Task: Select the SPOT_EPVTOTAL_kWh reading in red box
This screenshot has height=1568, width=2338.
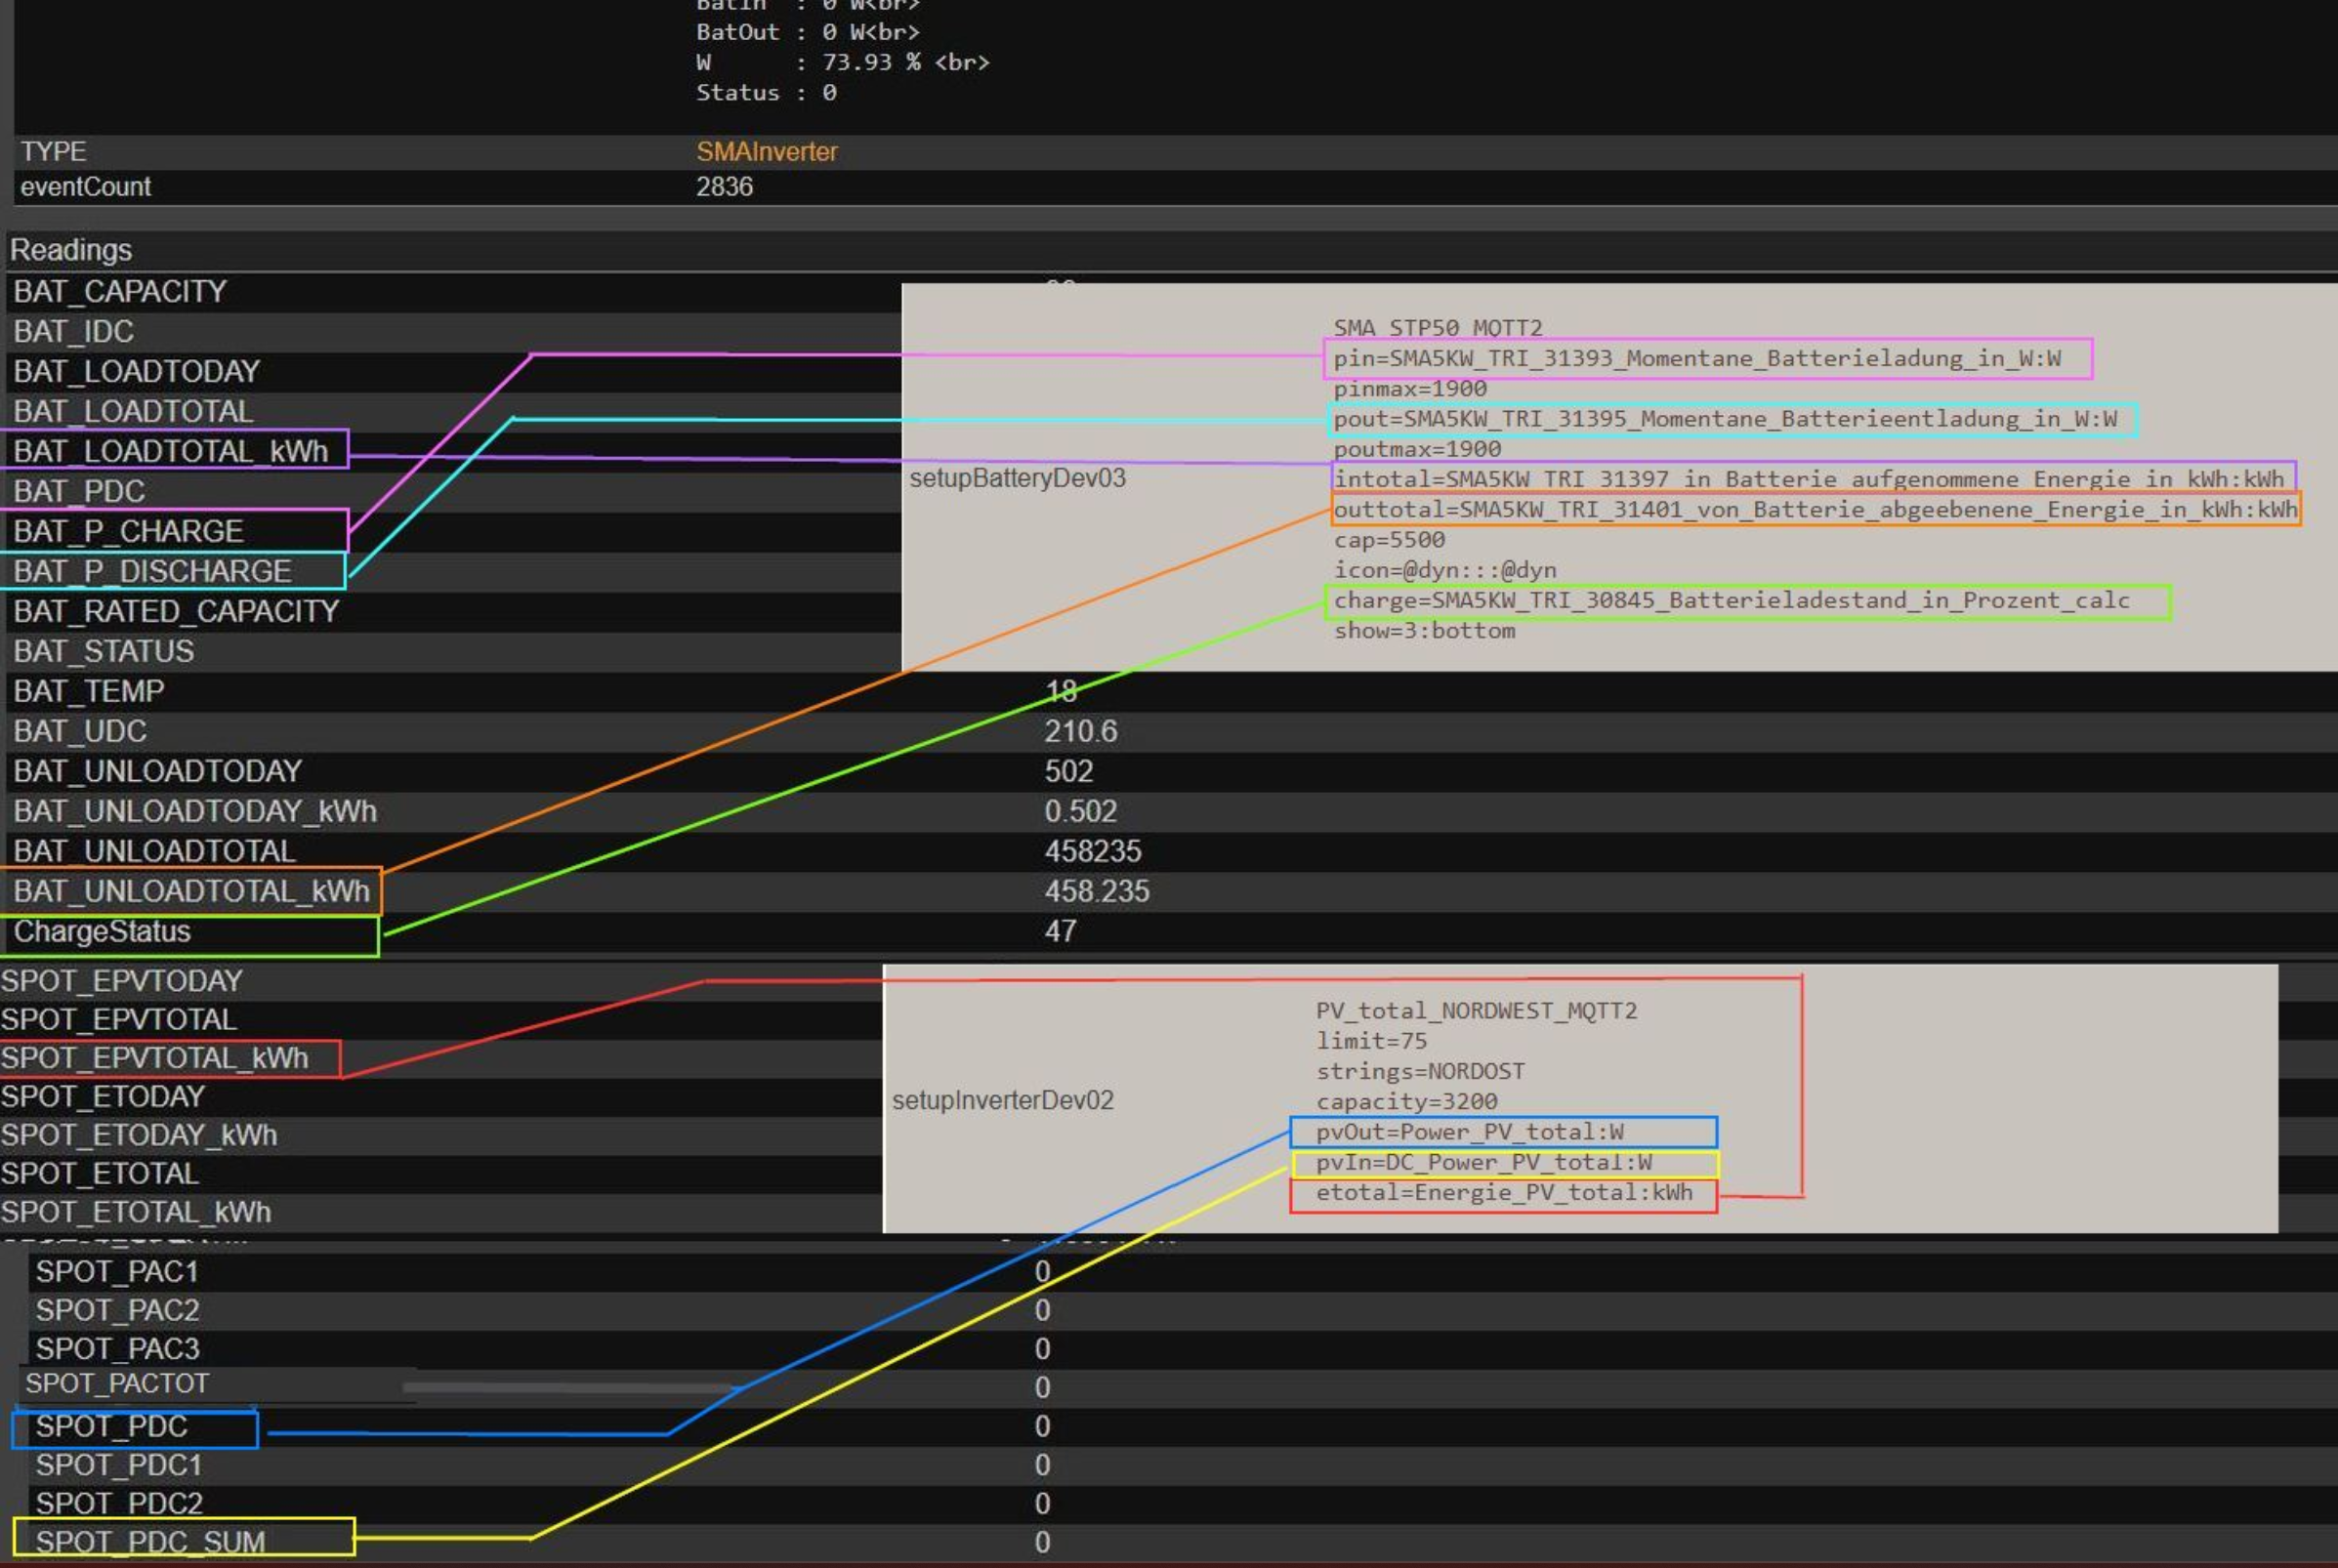Action: click(x=155, y=1058)
